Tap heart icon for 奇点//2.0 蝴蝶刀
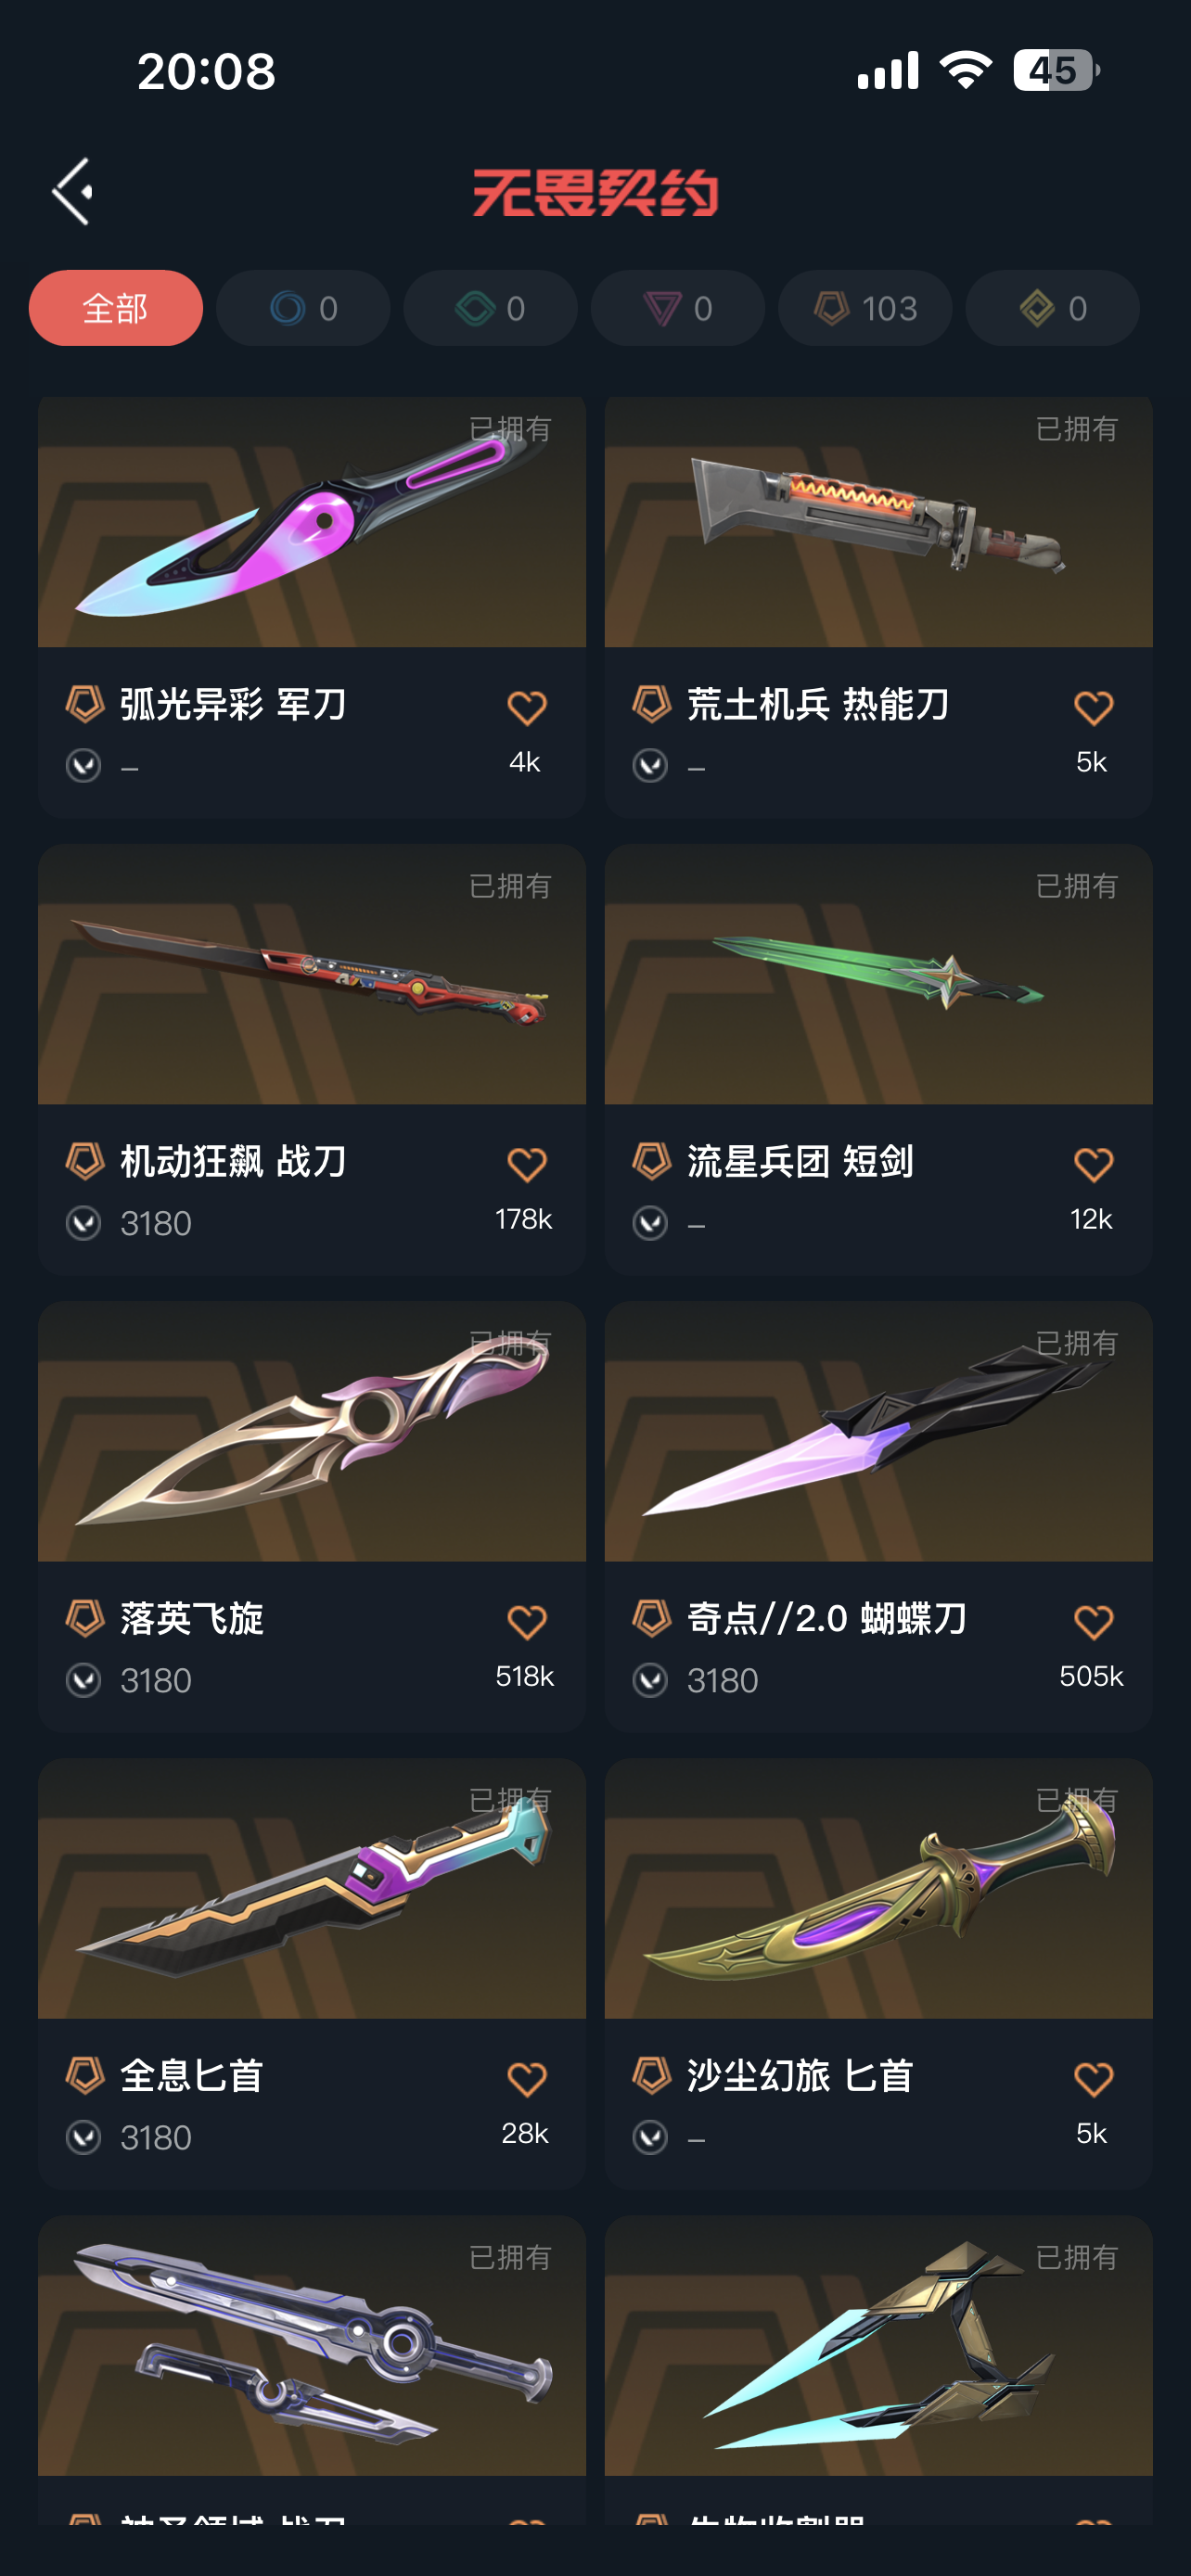Image resolution: width=1191 pixels, height=2576 pixels. click(1093, 1622)
